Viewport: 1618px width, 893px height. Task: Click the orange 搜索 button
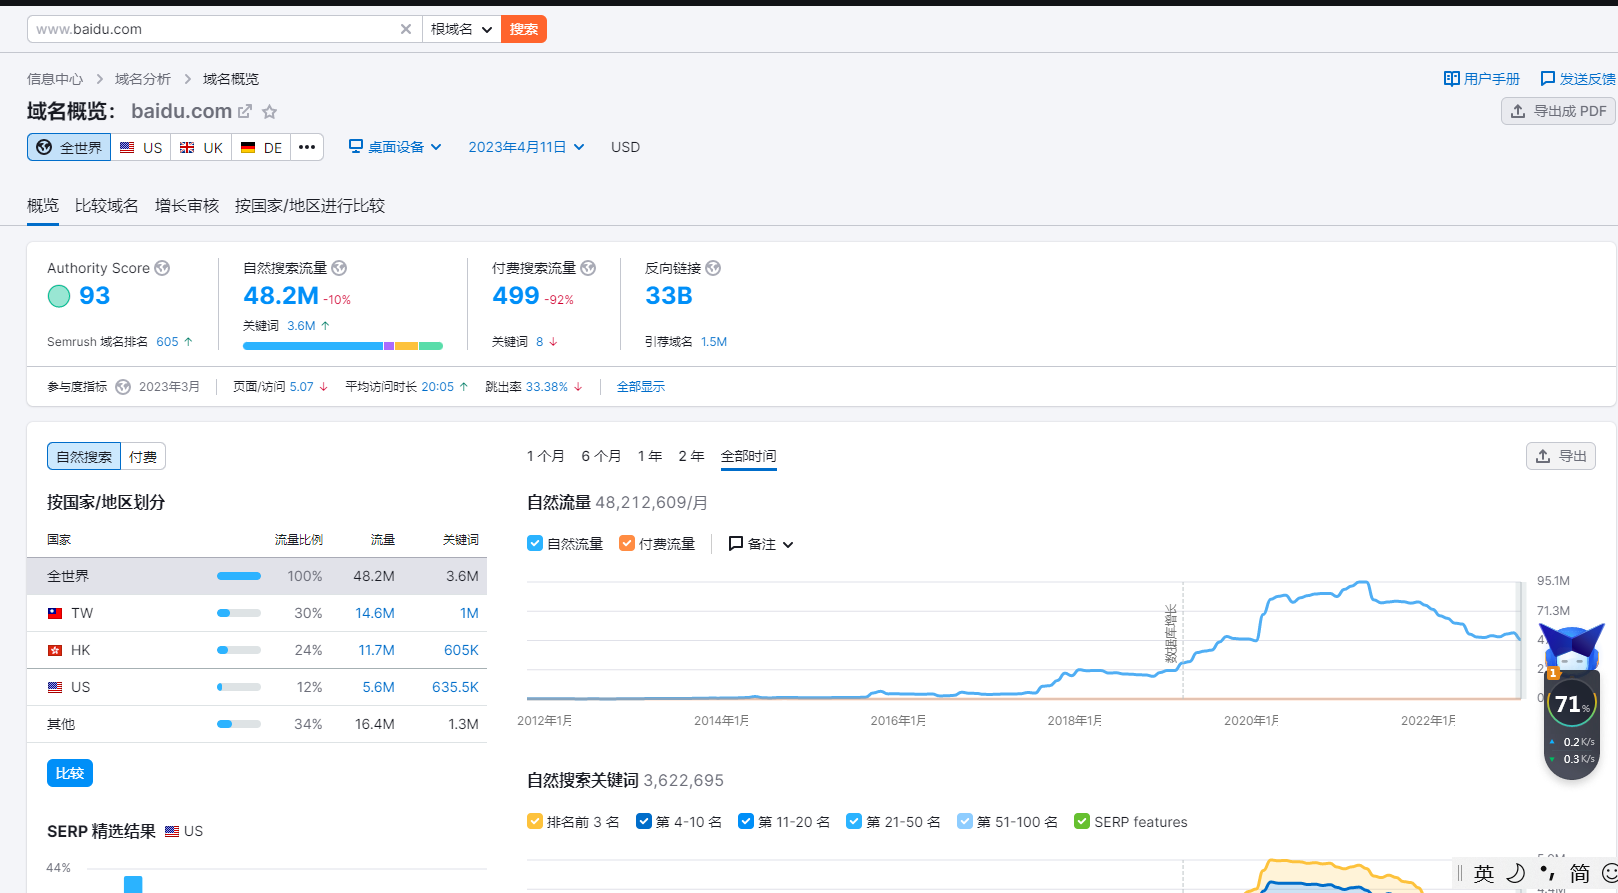[524, 29]
